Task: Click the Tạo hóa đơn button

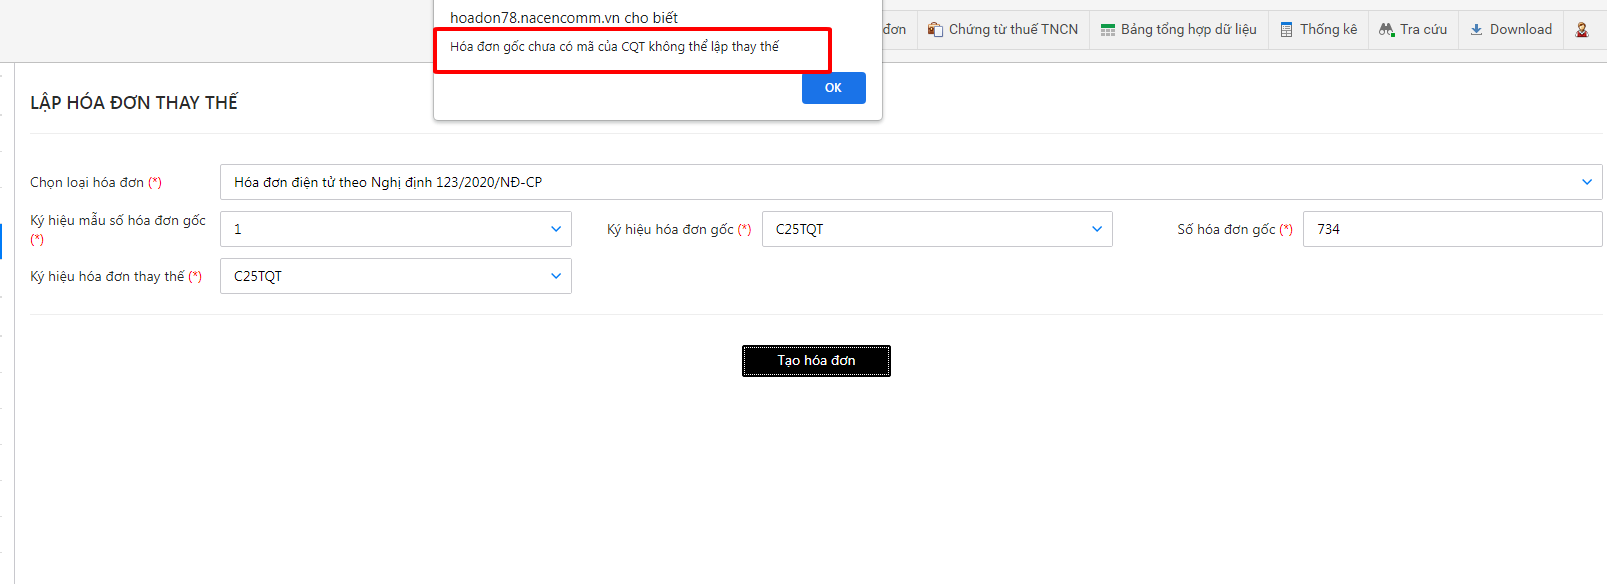Action: pyautogui.click(x=816, y=361)
